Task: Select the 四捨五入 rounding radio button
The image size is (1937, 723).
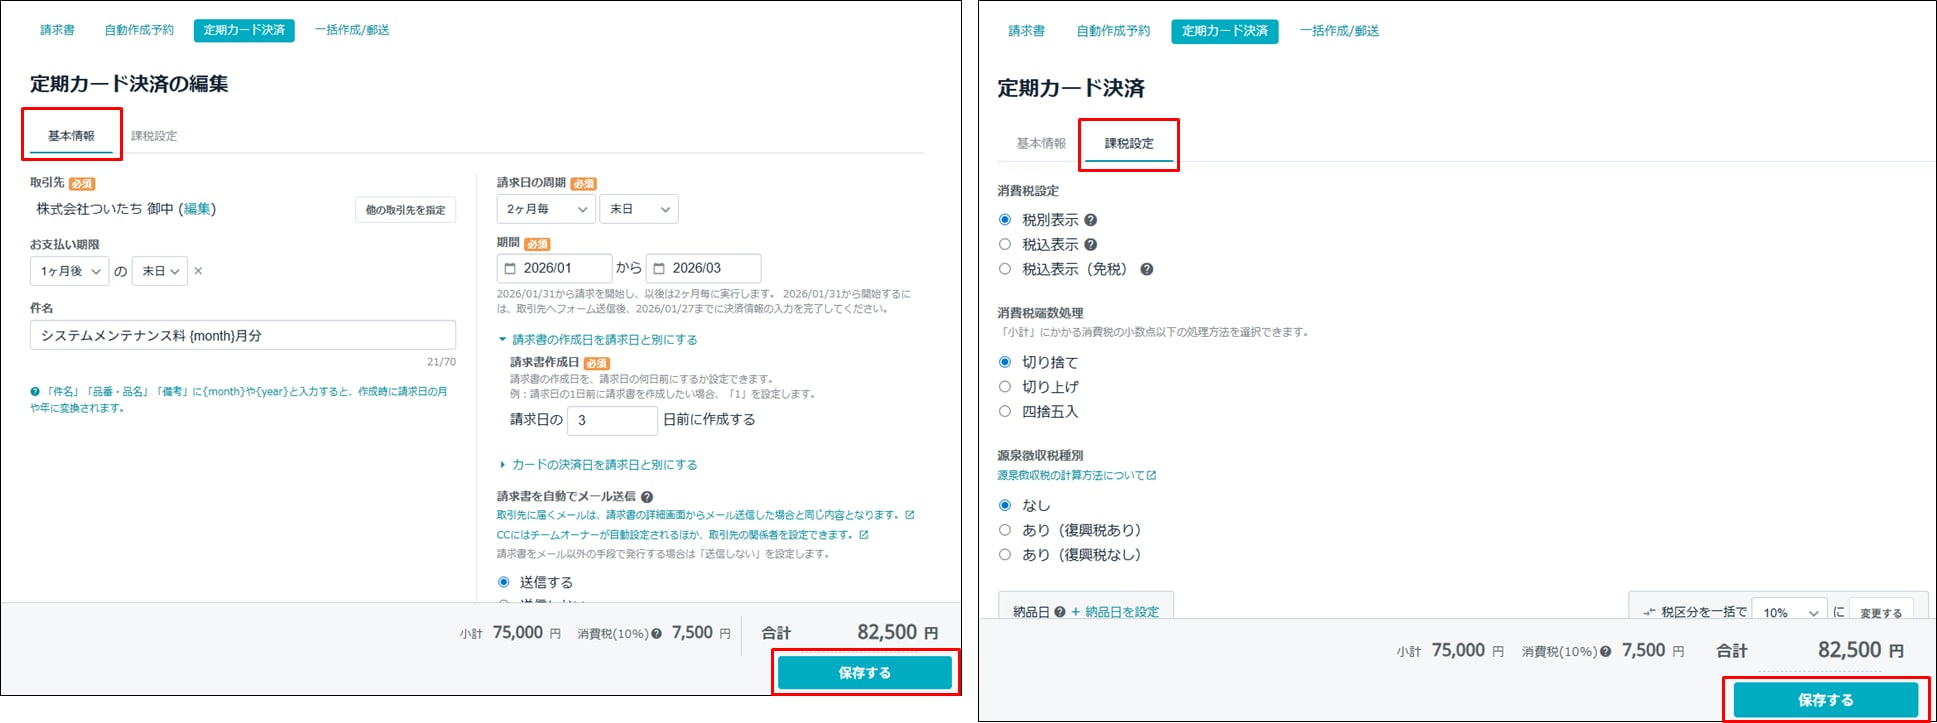Action: pos(1005,411)
